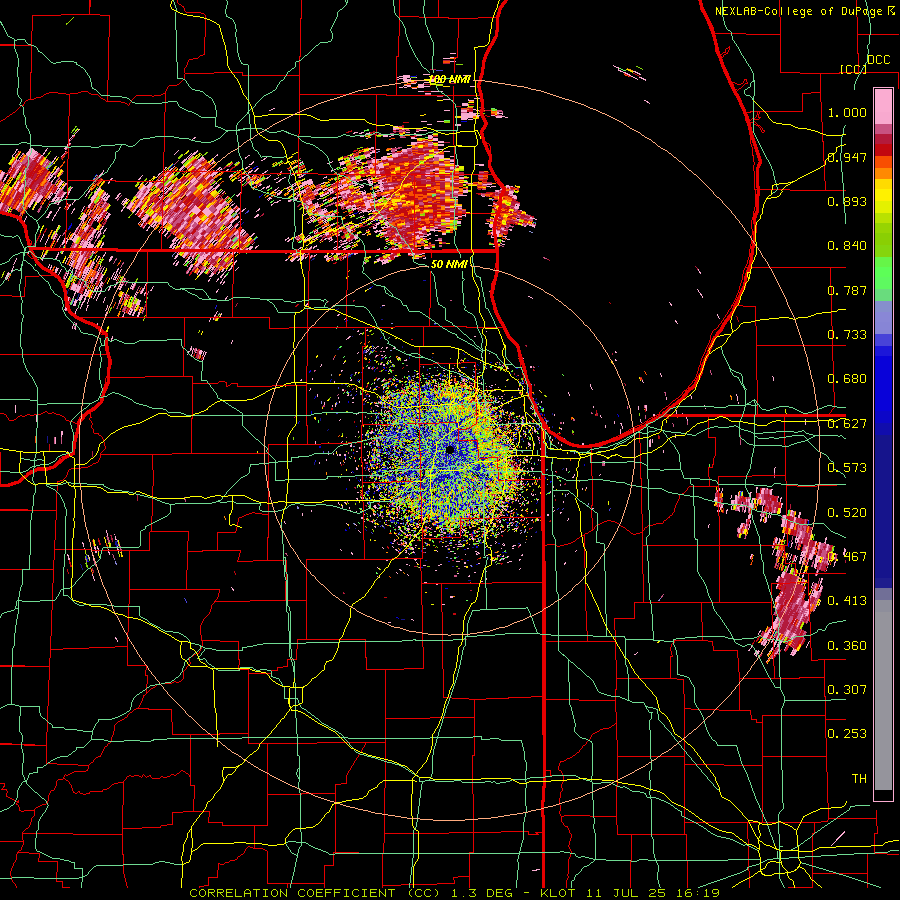Select the 0.947 scale value
The image size is (900, 900).
847,157
